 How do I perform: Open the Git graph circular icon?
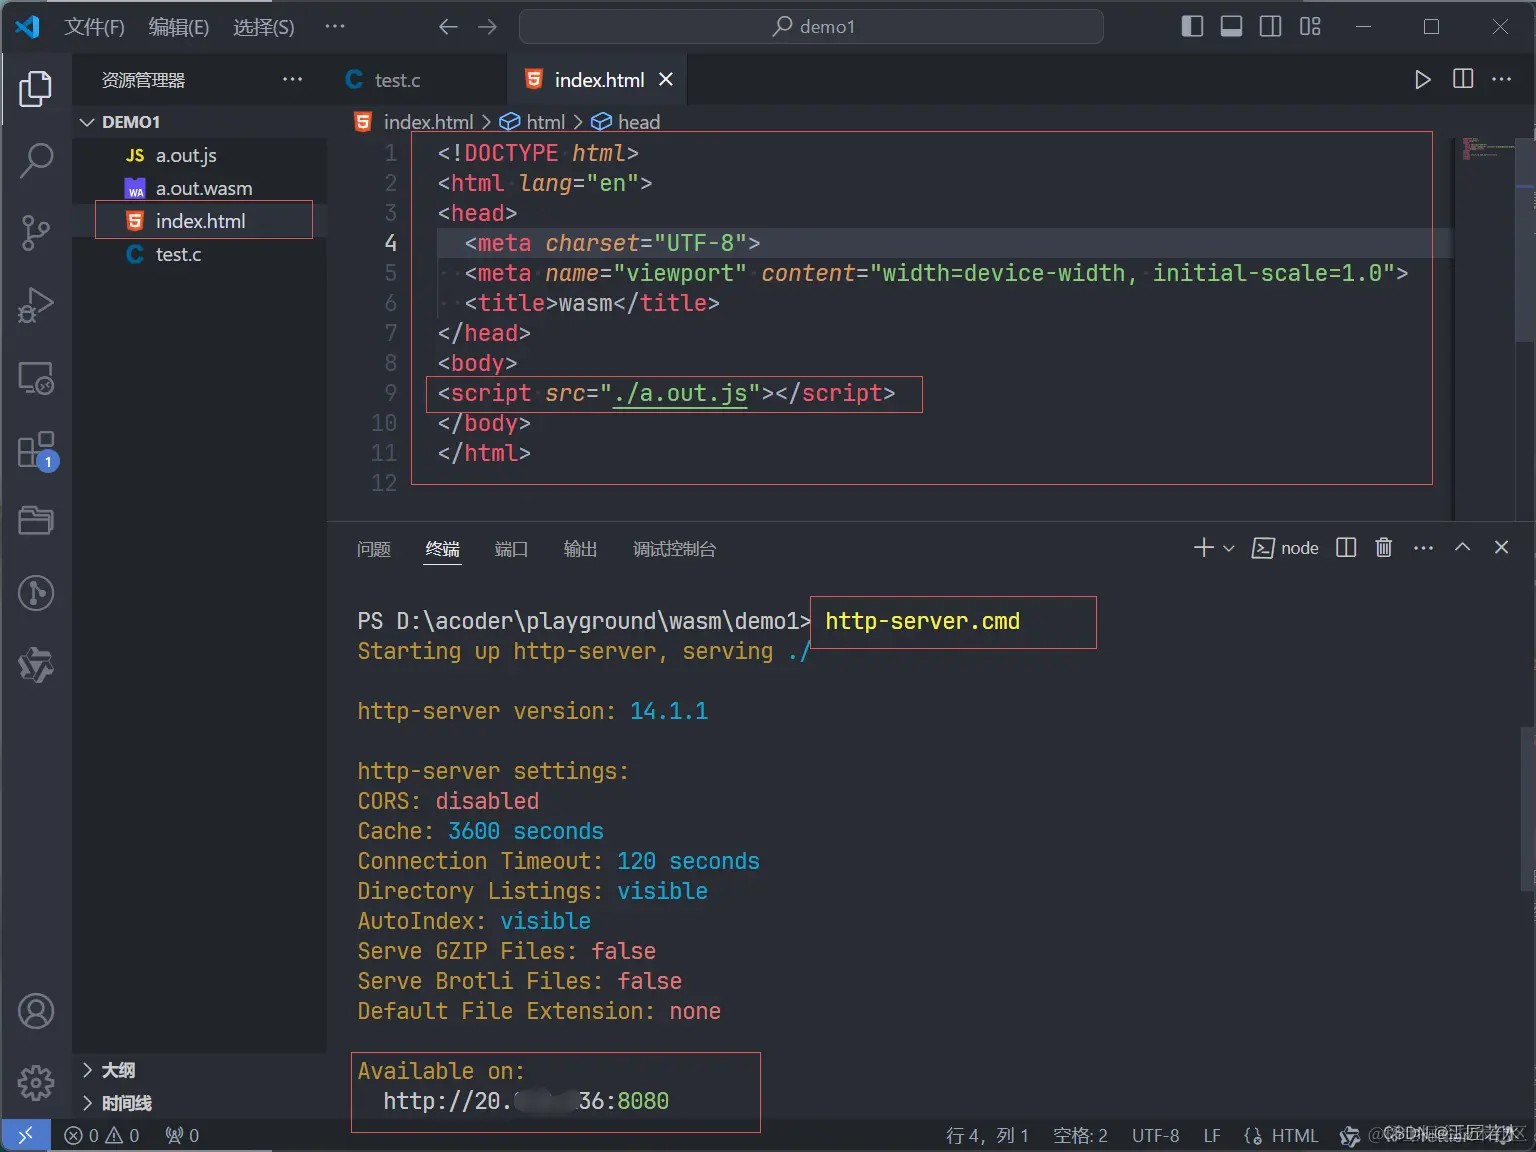click(36, 593)
